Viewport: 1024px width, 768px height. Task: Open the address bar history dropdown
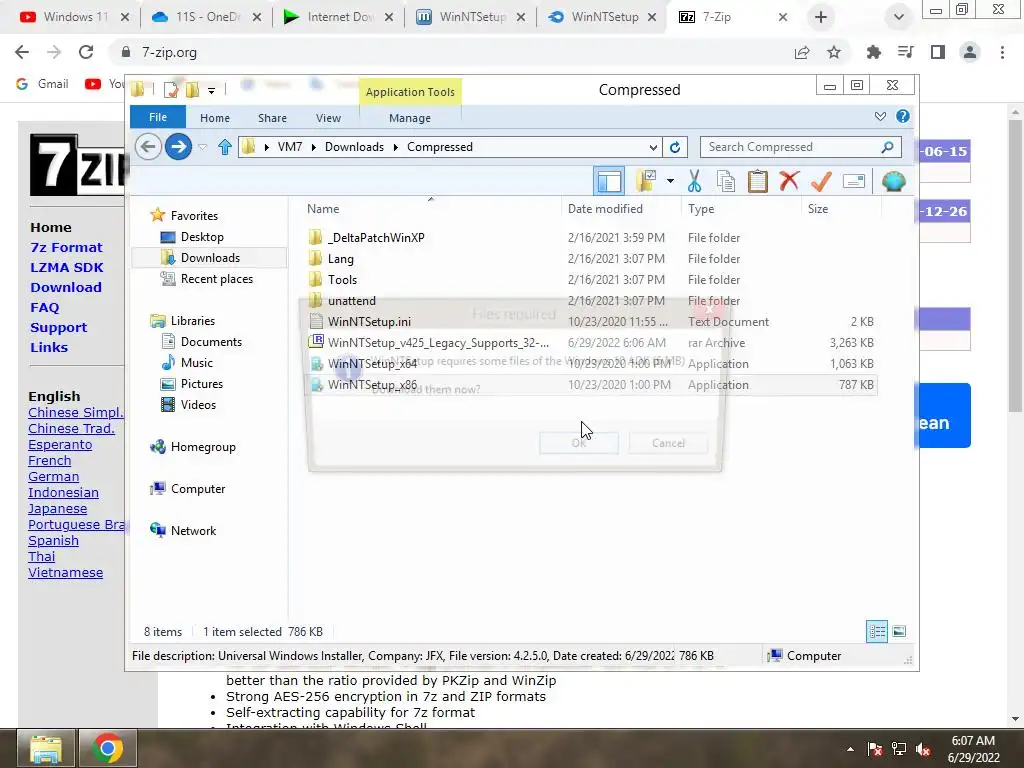pos(653,148)
